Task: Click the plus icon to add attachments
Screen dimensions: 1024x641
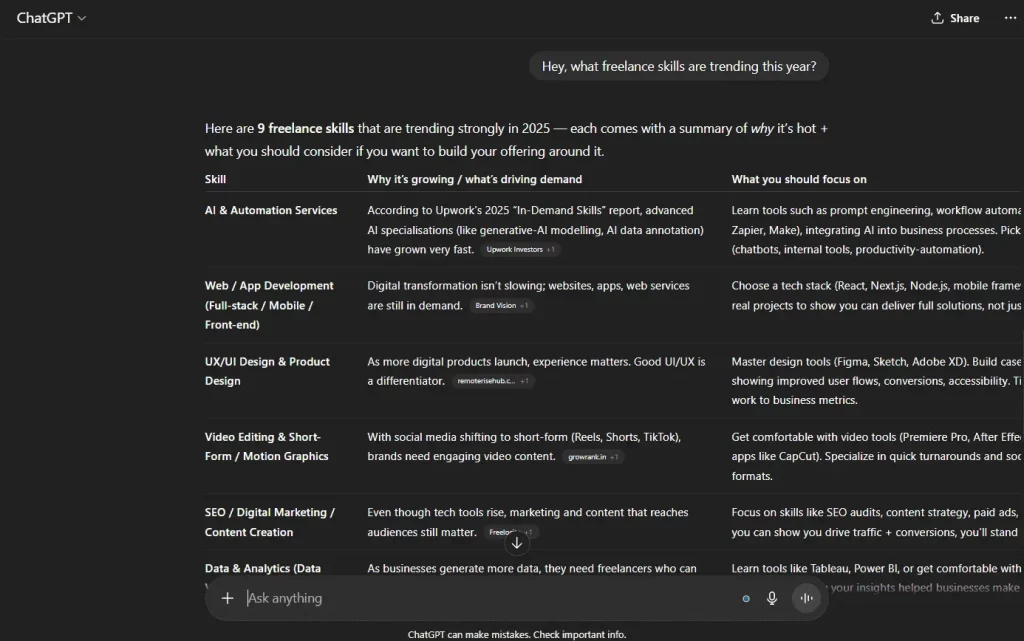Action: pos(227,598)
